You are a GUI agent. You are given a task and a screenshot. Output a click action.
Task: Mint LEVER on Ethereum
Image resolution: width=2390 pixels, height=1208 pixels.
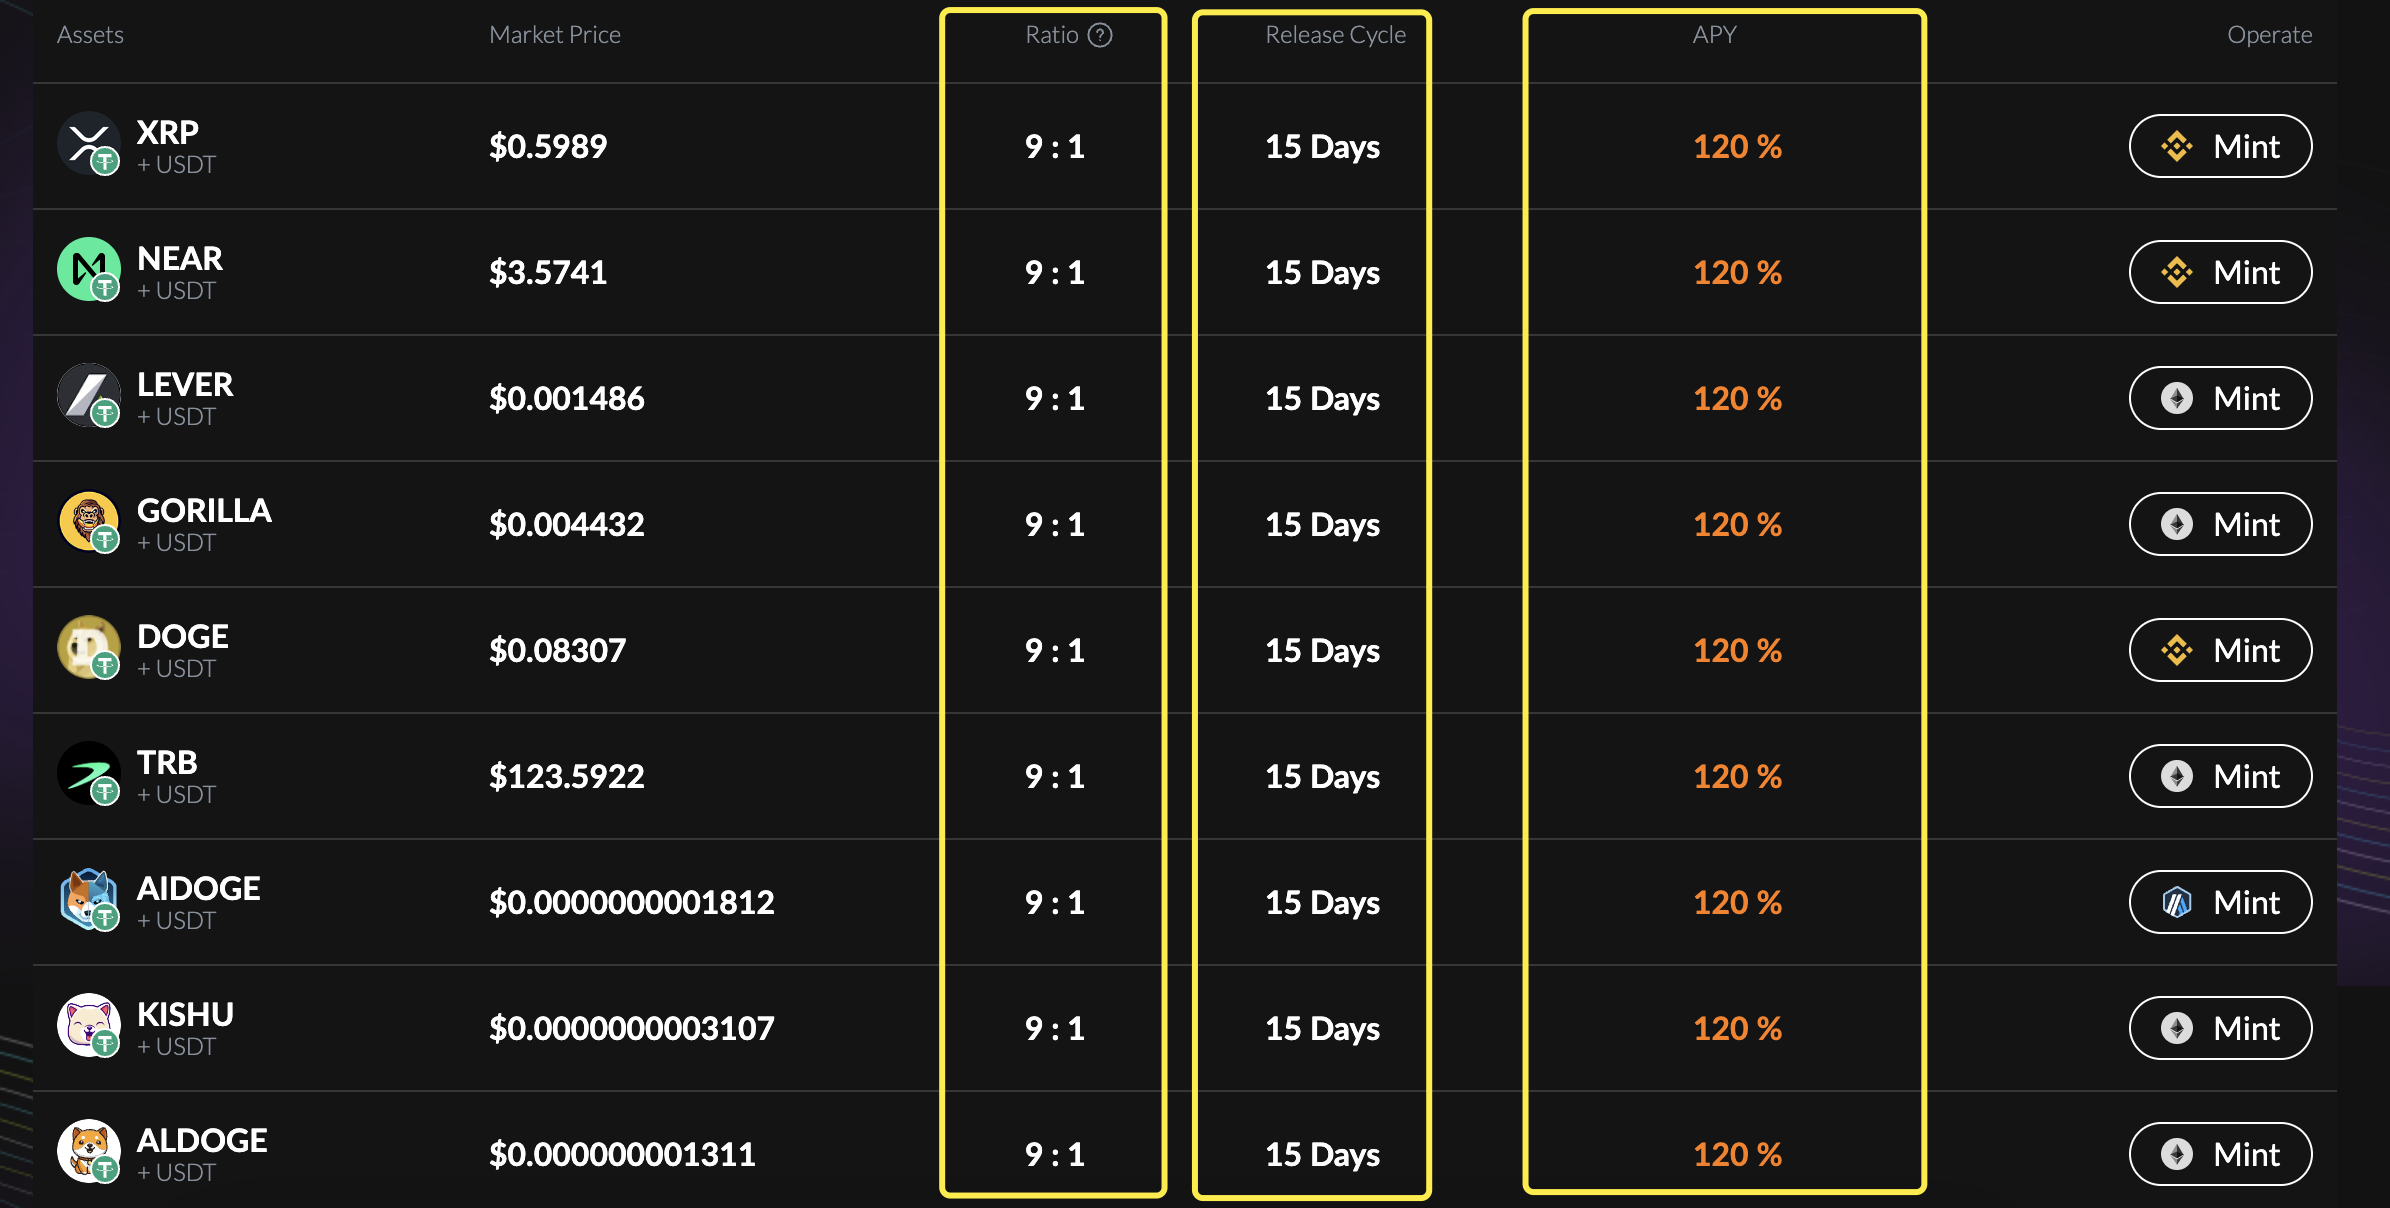point(2220,398)
